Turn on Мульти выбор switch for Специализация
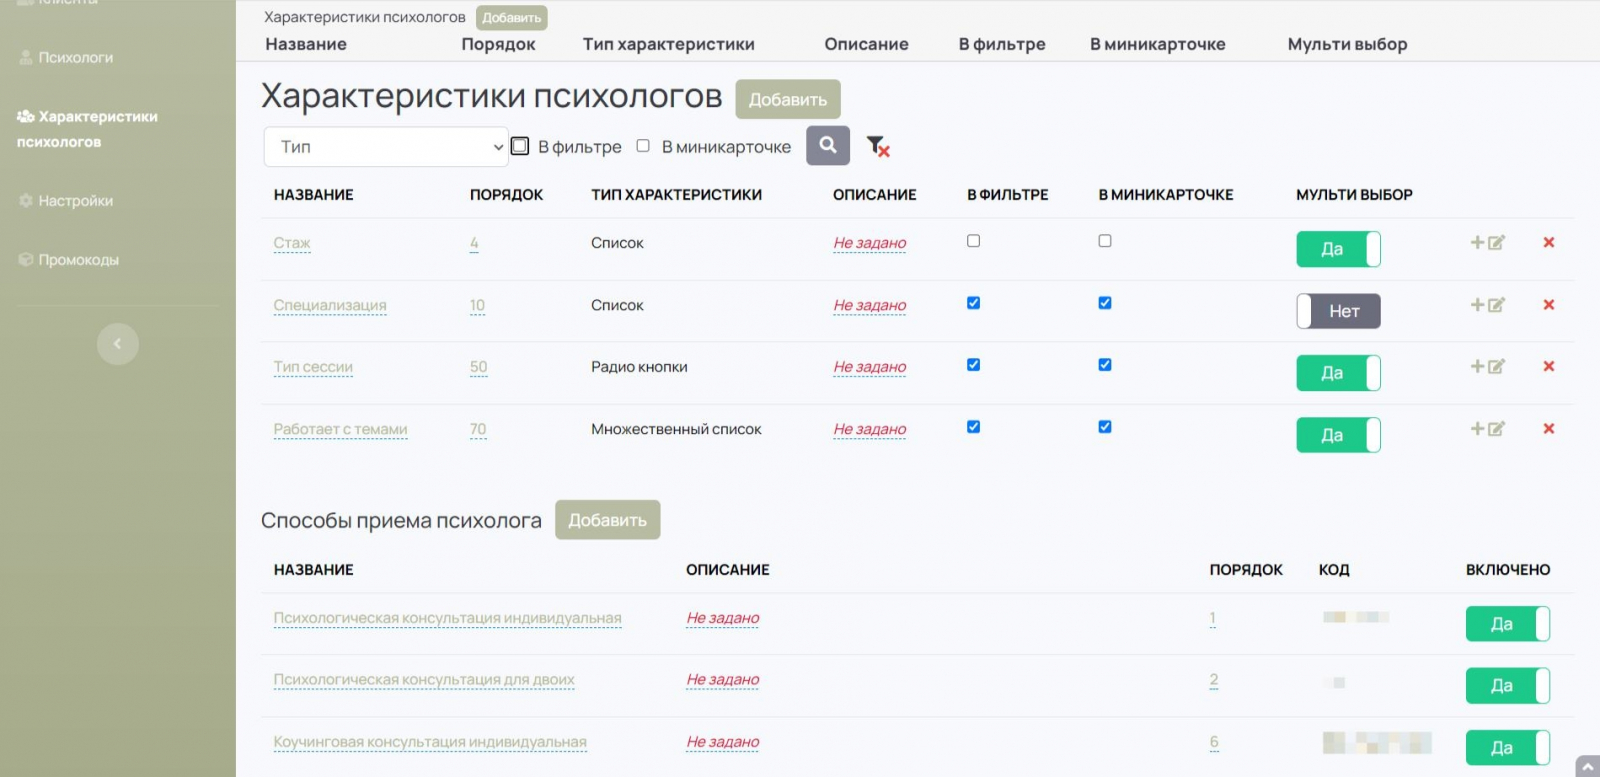The width and height of the screenshot is (1600, 777). 1338,311
